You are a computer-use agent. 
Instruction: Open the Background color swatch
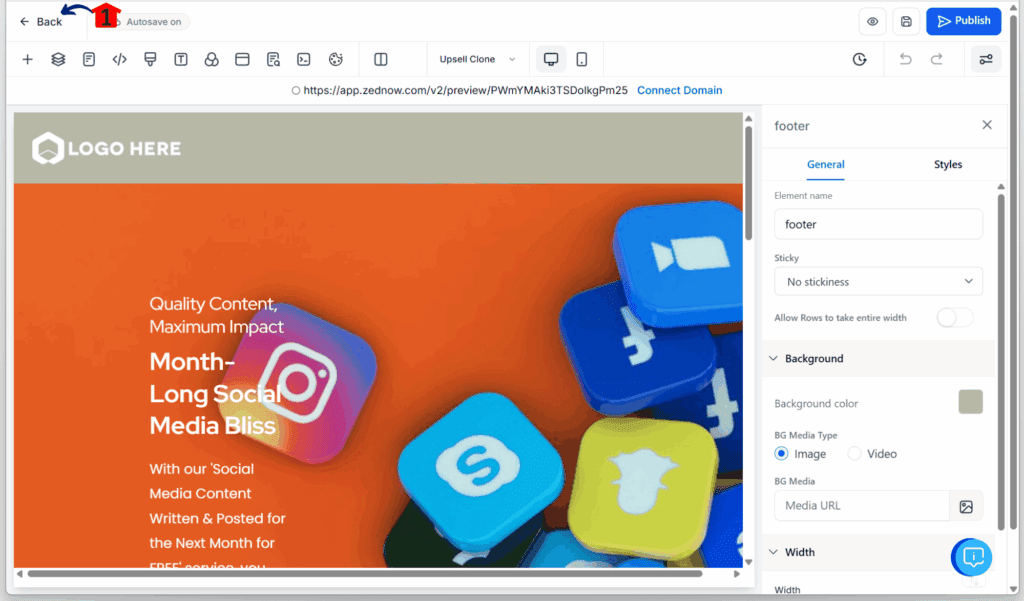coord(970,402)
